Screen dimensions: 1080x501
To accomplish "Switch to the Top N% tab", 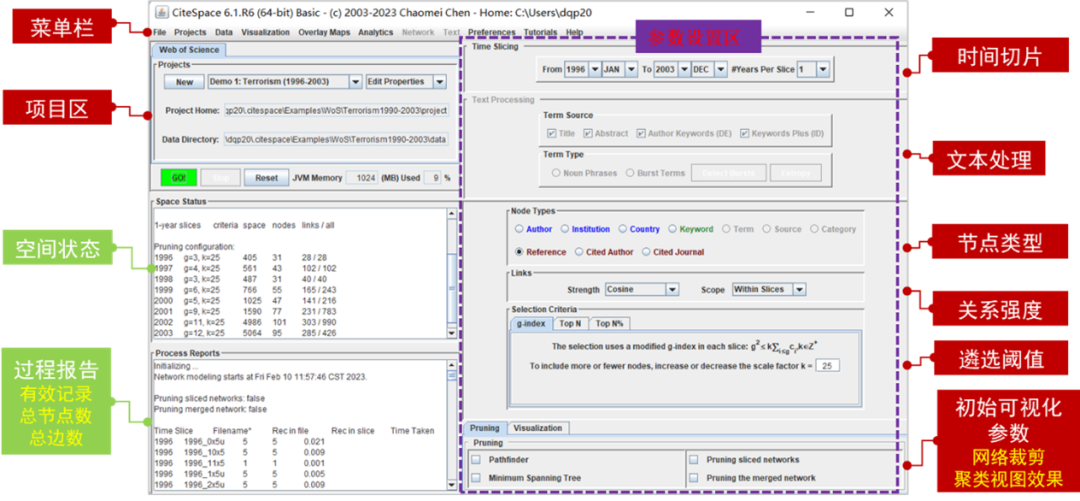I will (x=610, y=323).
